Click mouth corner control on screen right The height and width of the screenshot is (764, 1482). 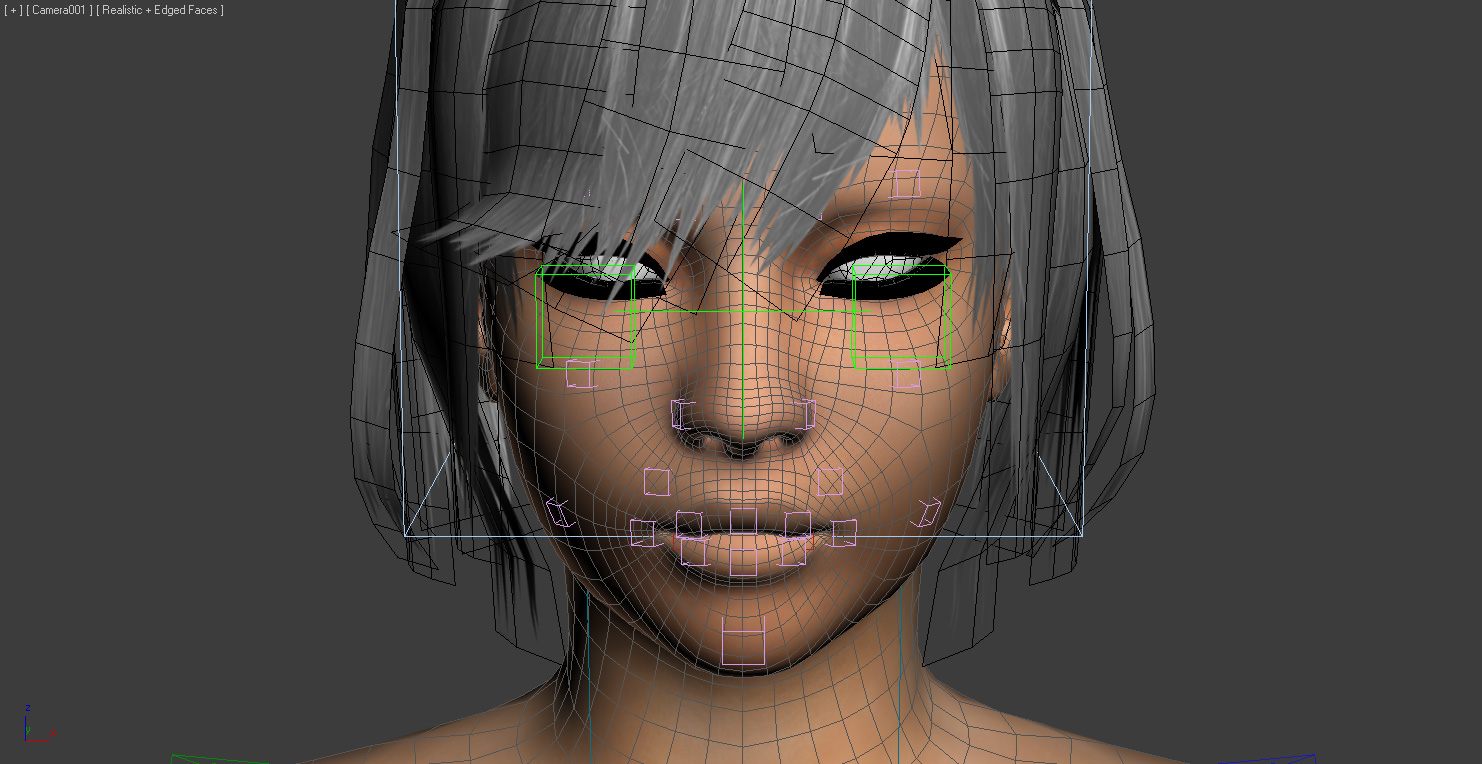[x=843, y=532]
